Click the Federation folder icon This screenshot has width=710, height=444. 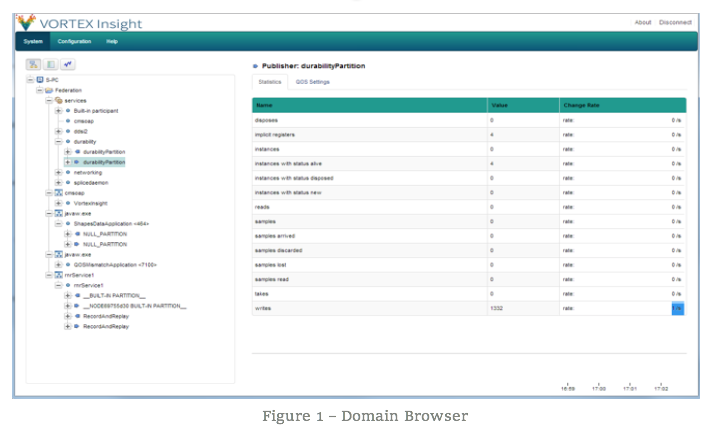click(49, 90)
